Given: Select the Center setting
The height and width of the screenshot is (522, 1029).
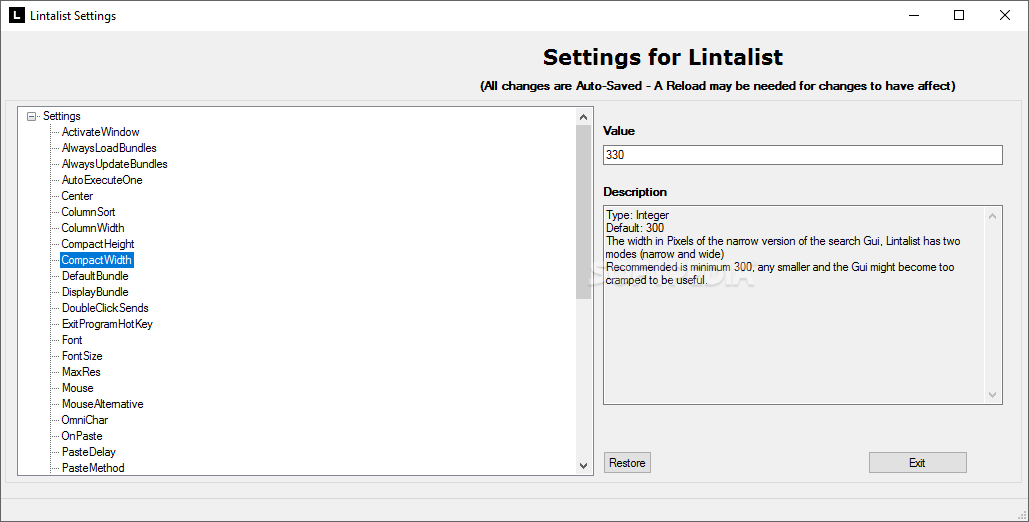Looking at the screenshot, I should [x=77, y=196].
